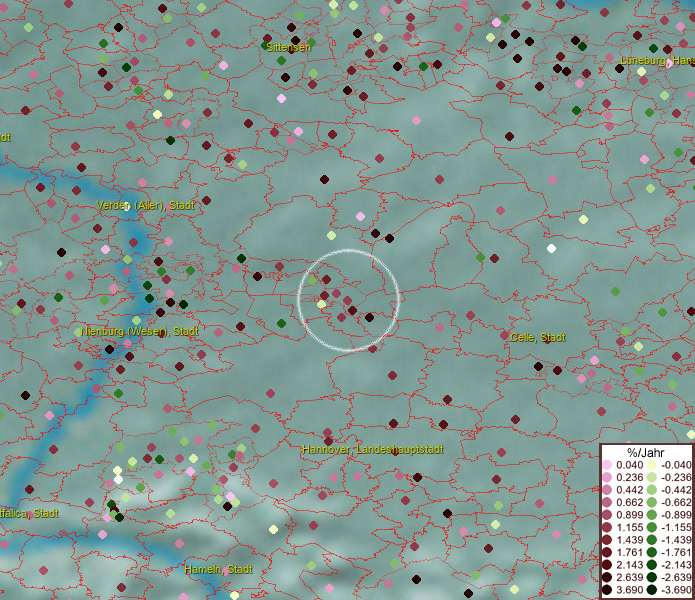Pick the 0.662 legend swatch
The width and height of the screenshot is (695, 600).
coord(607,502)
